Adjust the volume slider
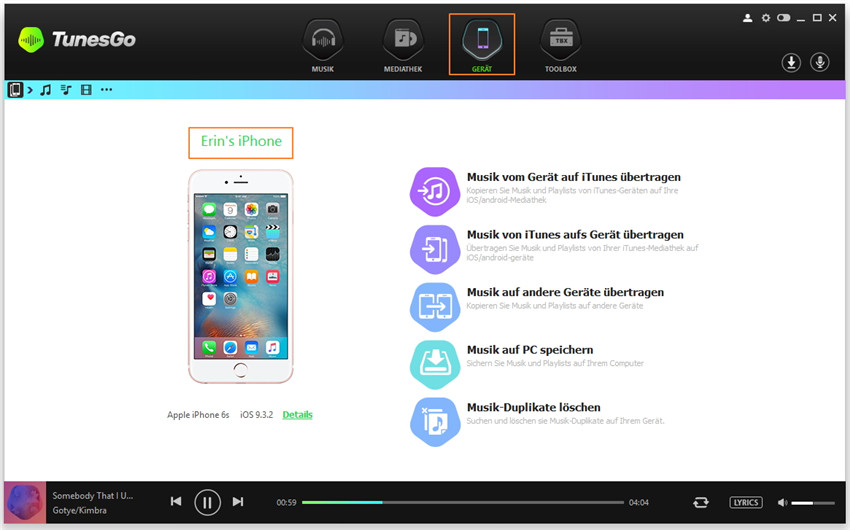 pyautogui.click(x=813, y=503)
